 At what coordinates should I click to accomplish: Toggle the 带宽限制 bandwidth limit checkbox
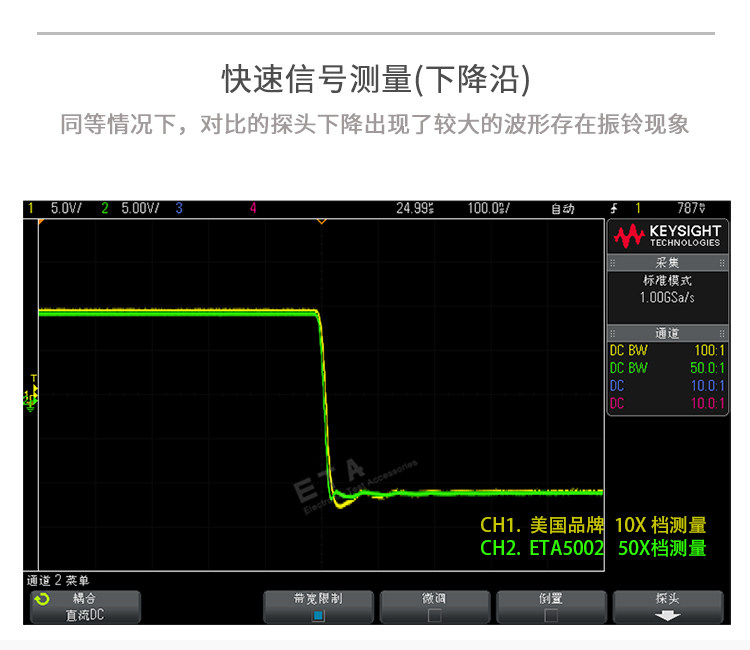tap(318, 615)
